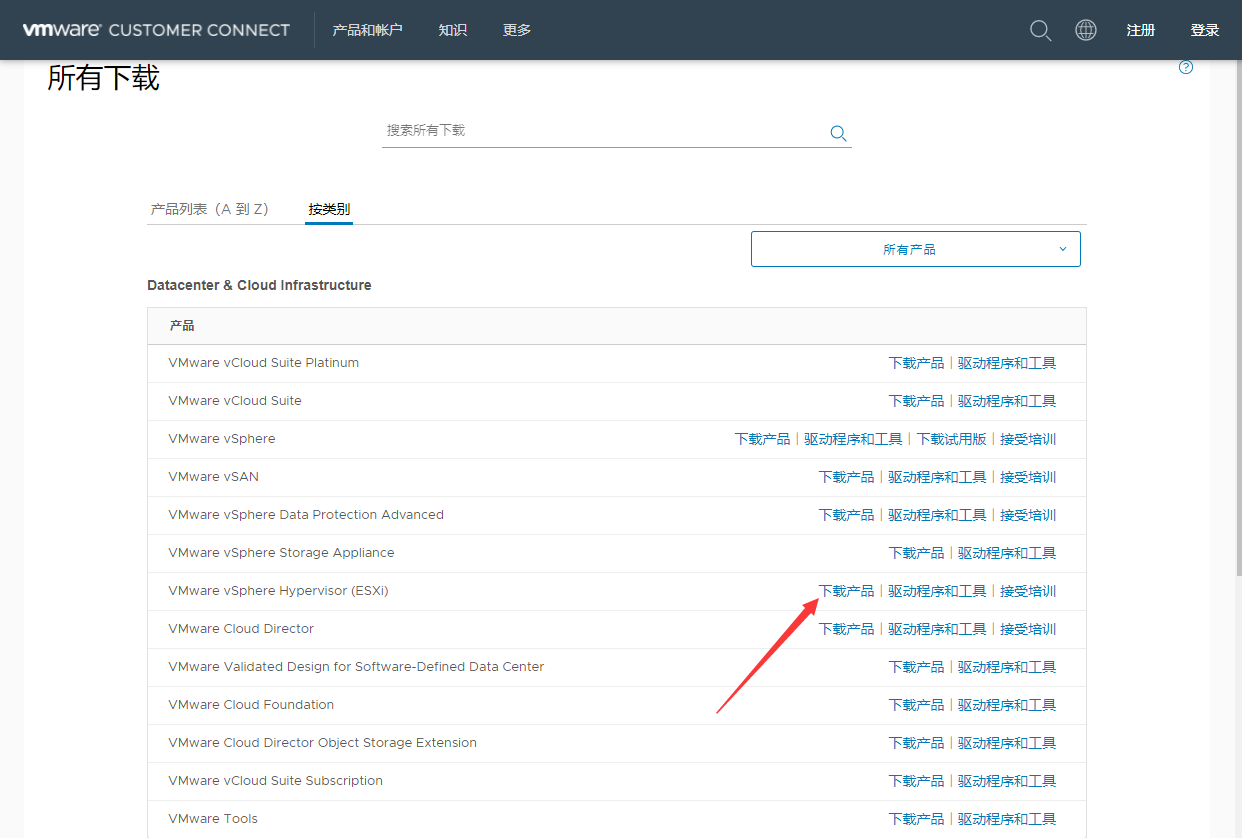Click the 注册 link
Image resolution: width=1242 pixels, height=838 pixels.
coord(1141,30)
